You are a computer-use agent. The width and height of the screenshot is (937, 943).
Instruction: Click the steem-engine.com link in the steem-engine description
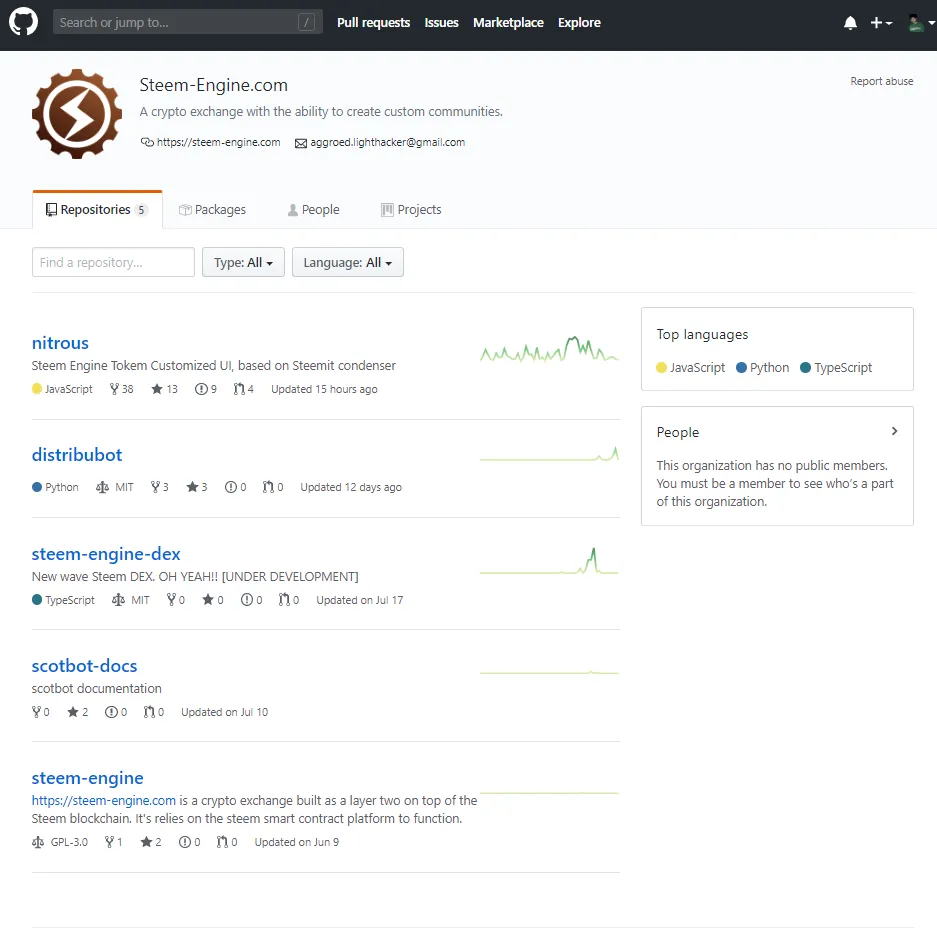[103, 800]
